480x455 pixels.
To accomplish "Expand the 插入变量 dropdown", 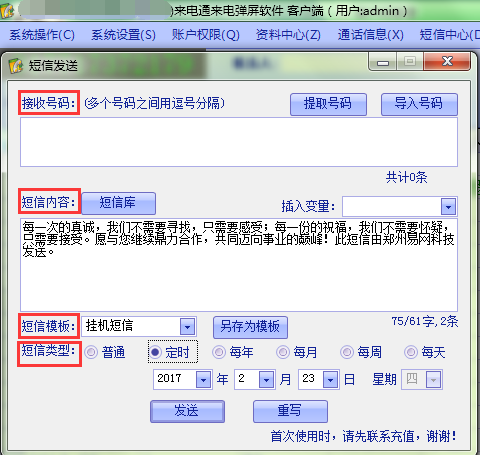I will point(448,207).
